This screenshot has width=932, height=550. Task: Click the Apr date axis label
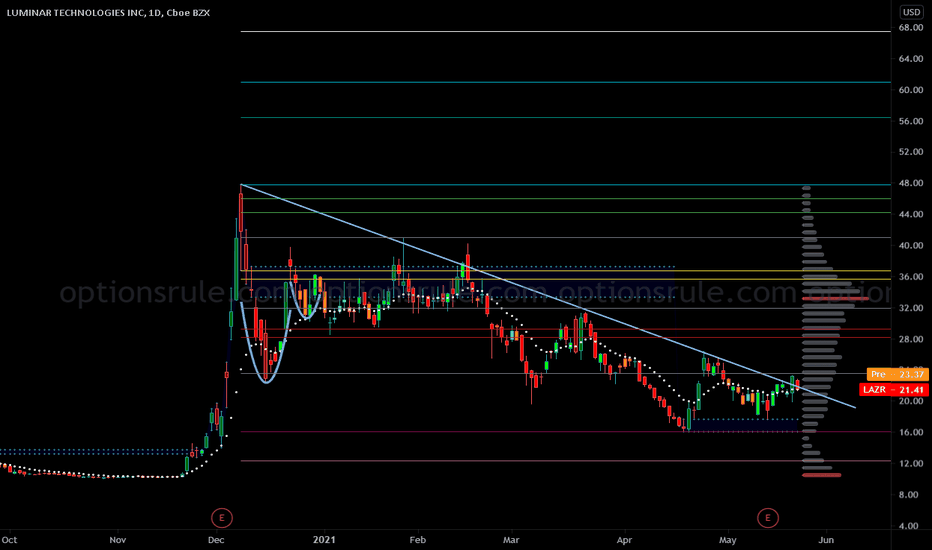point(624,540)
